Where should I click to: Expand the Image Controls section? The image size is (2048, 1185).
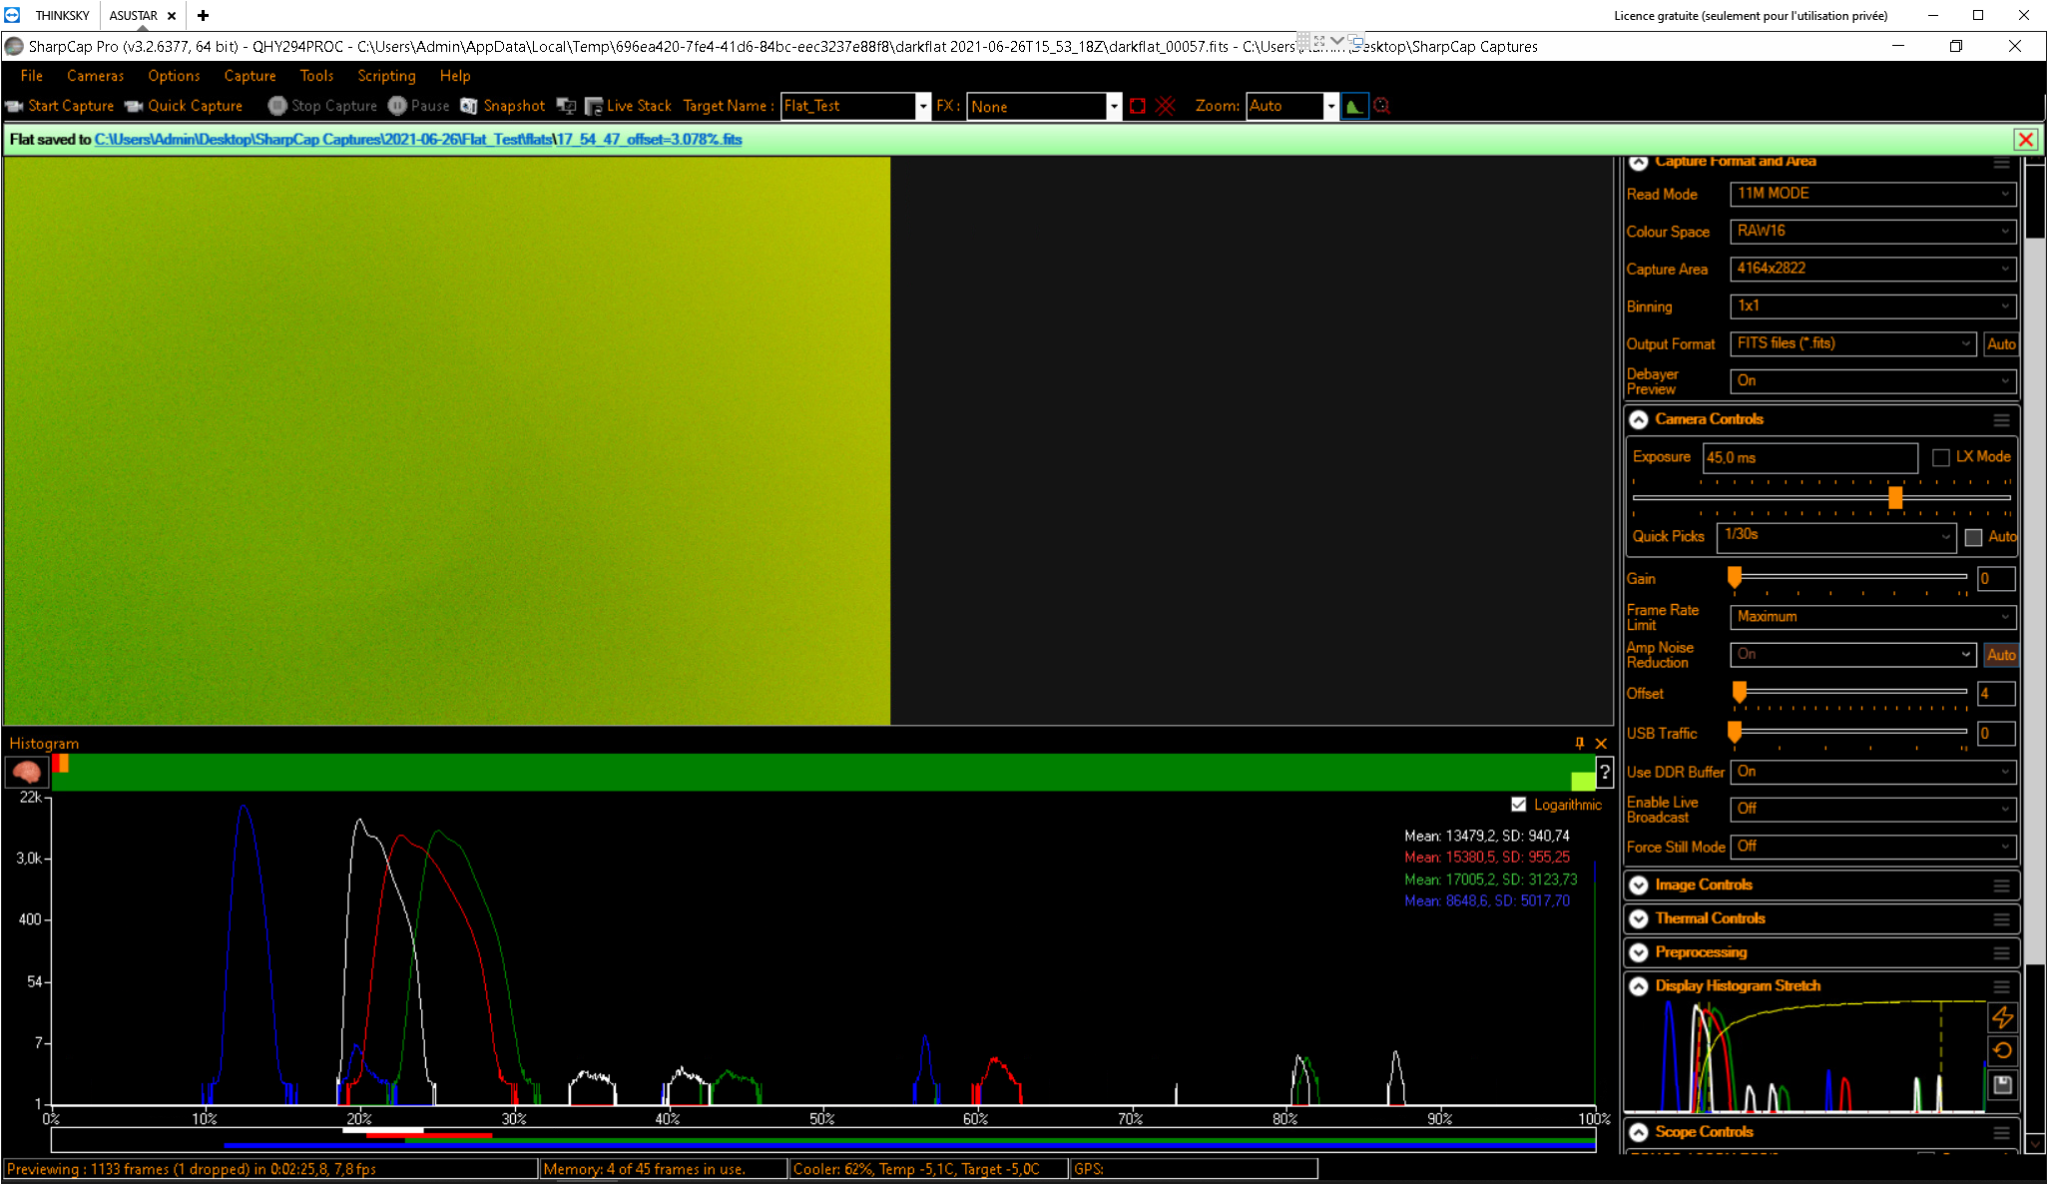[1638, 886]
